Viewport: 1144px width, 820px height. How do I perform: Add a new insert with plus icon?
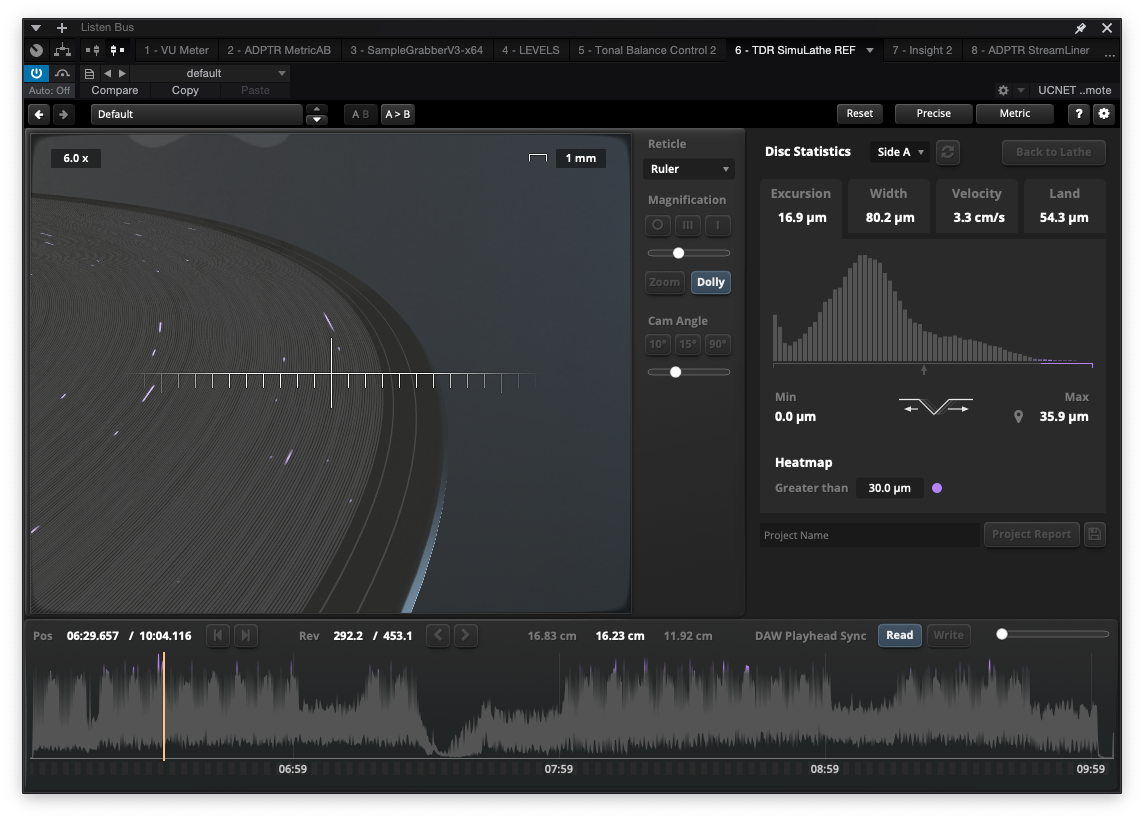[62, 28]
